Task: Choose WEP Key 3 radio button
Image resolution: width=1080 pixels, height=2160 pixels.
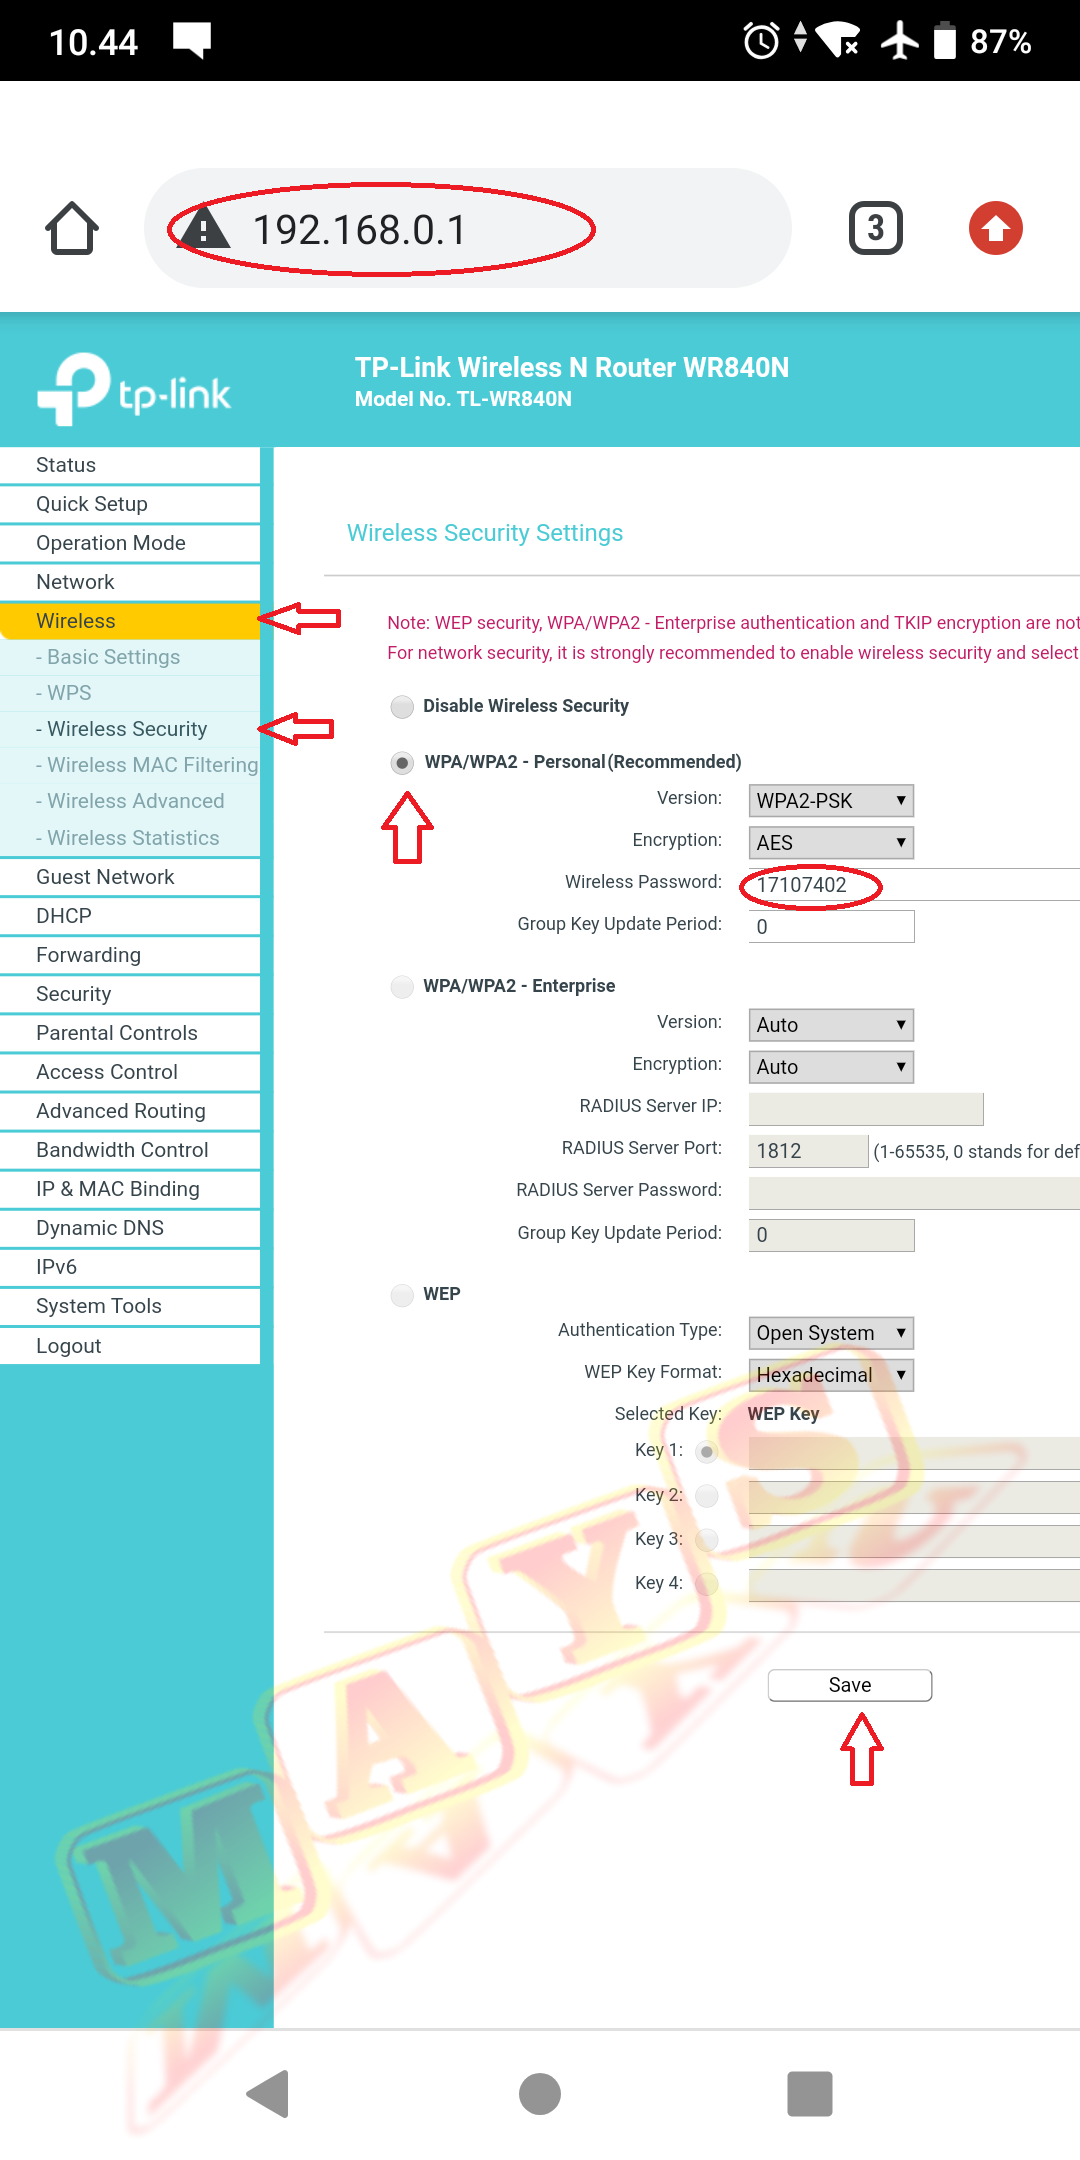Action: click(x=707, y=1540)
